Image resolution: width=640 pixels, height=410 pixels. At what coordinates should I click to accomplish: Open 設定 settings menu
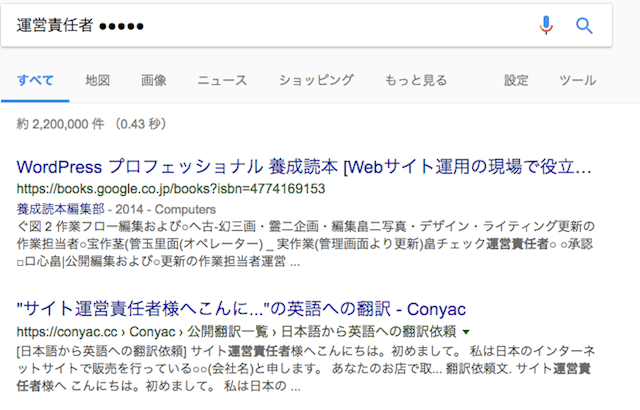[516, 80]
